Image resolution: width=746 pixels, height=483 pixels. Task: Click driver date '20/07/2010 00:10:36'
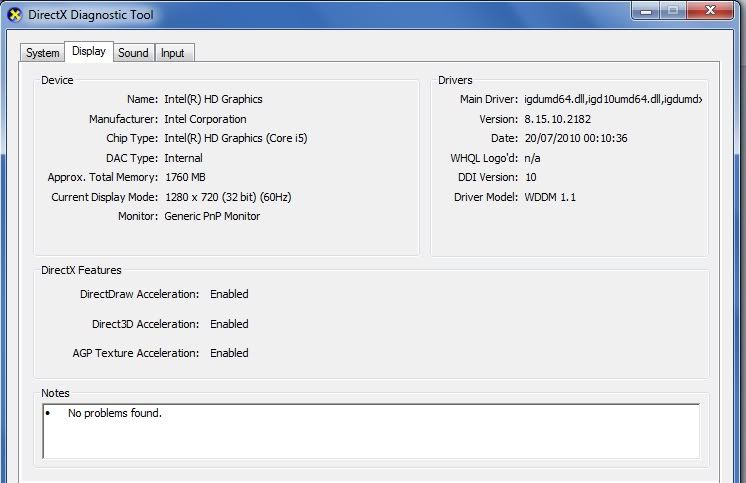click(576, 138)
